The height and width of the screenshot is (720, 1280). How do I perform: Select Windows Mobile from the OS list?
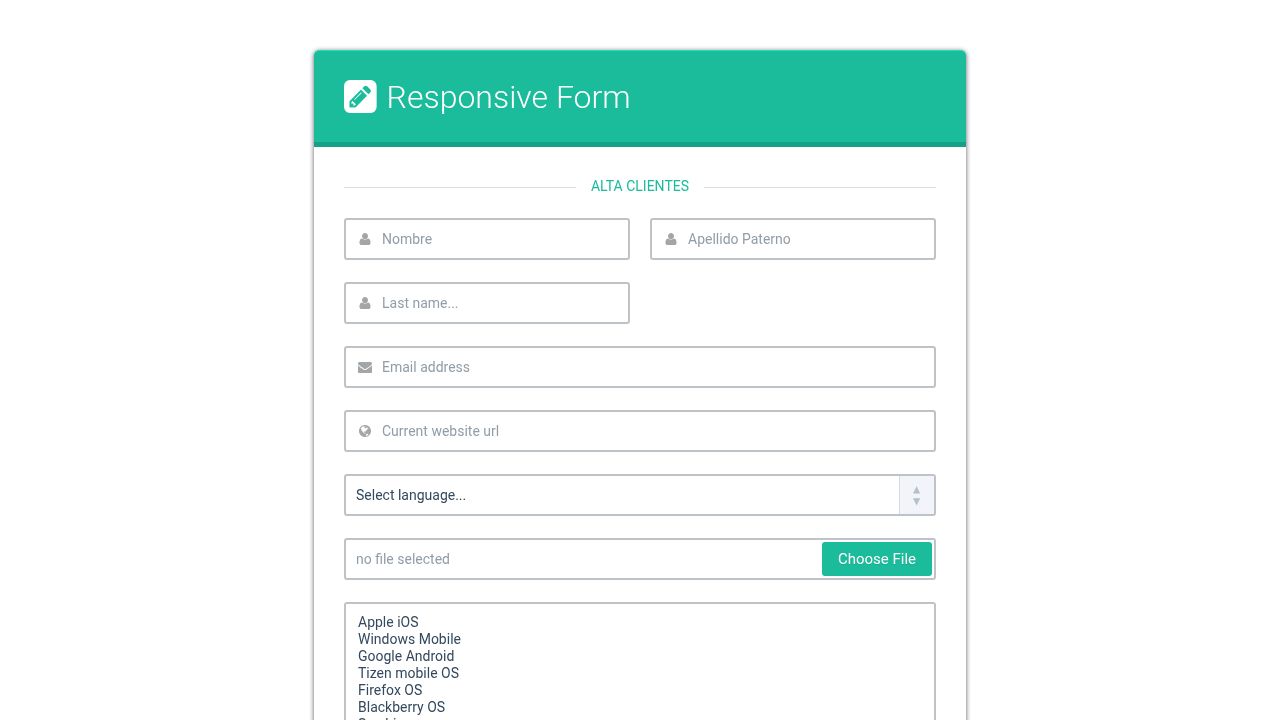[x=409, y=639]
